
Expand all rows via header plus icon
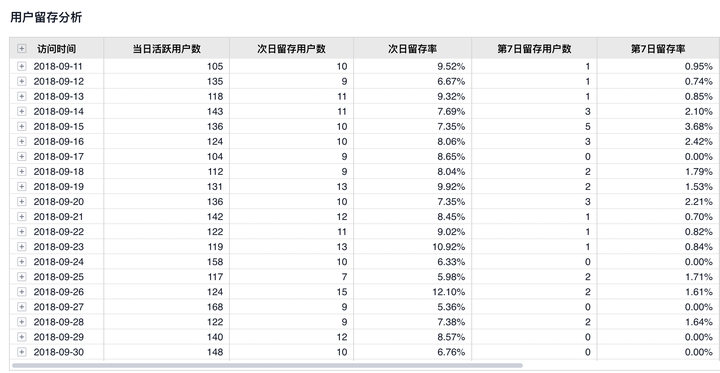[x=21, y=48]
